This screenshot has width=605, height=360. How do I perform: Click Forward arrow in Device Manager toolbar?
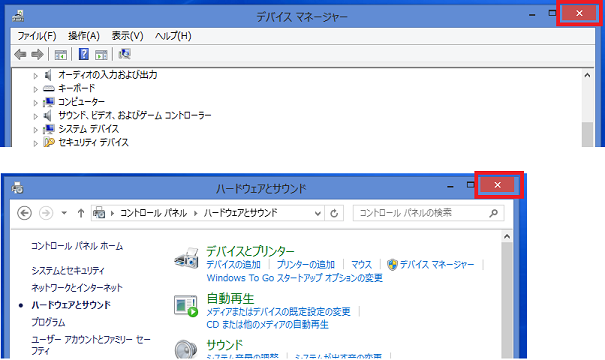(x=37, y=54)
